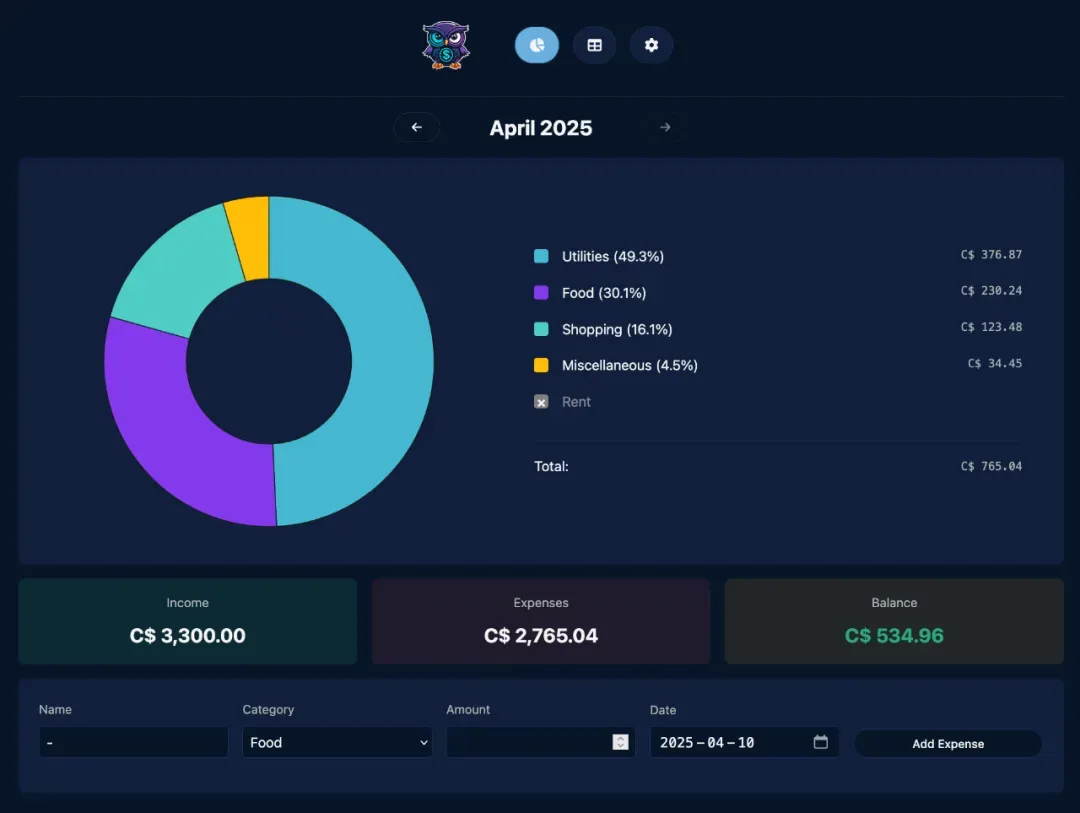This screenshot has height=813, width=1080.
Task: Click the Balance summary card
Action: click(x=893, y=621)
